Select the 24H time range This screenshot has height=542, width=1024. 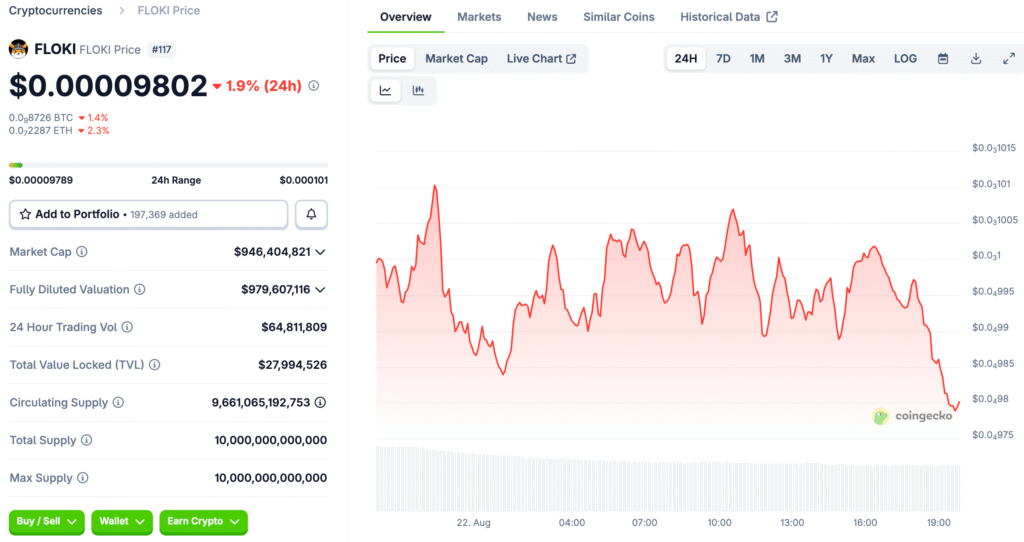pyautogui.click(x=686, y=59)
